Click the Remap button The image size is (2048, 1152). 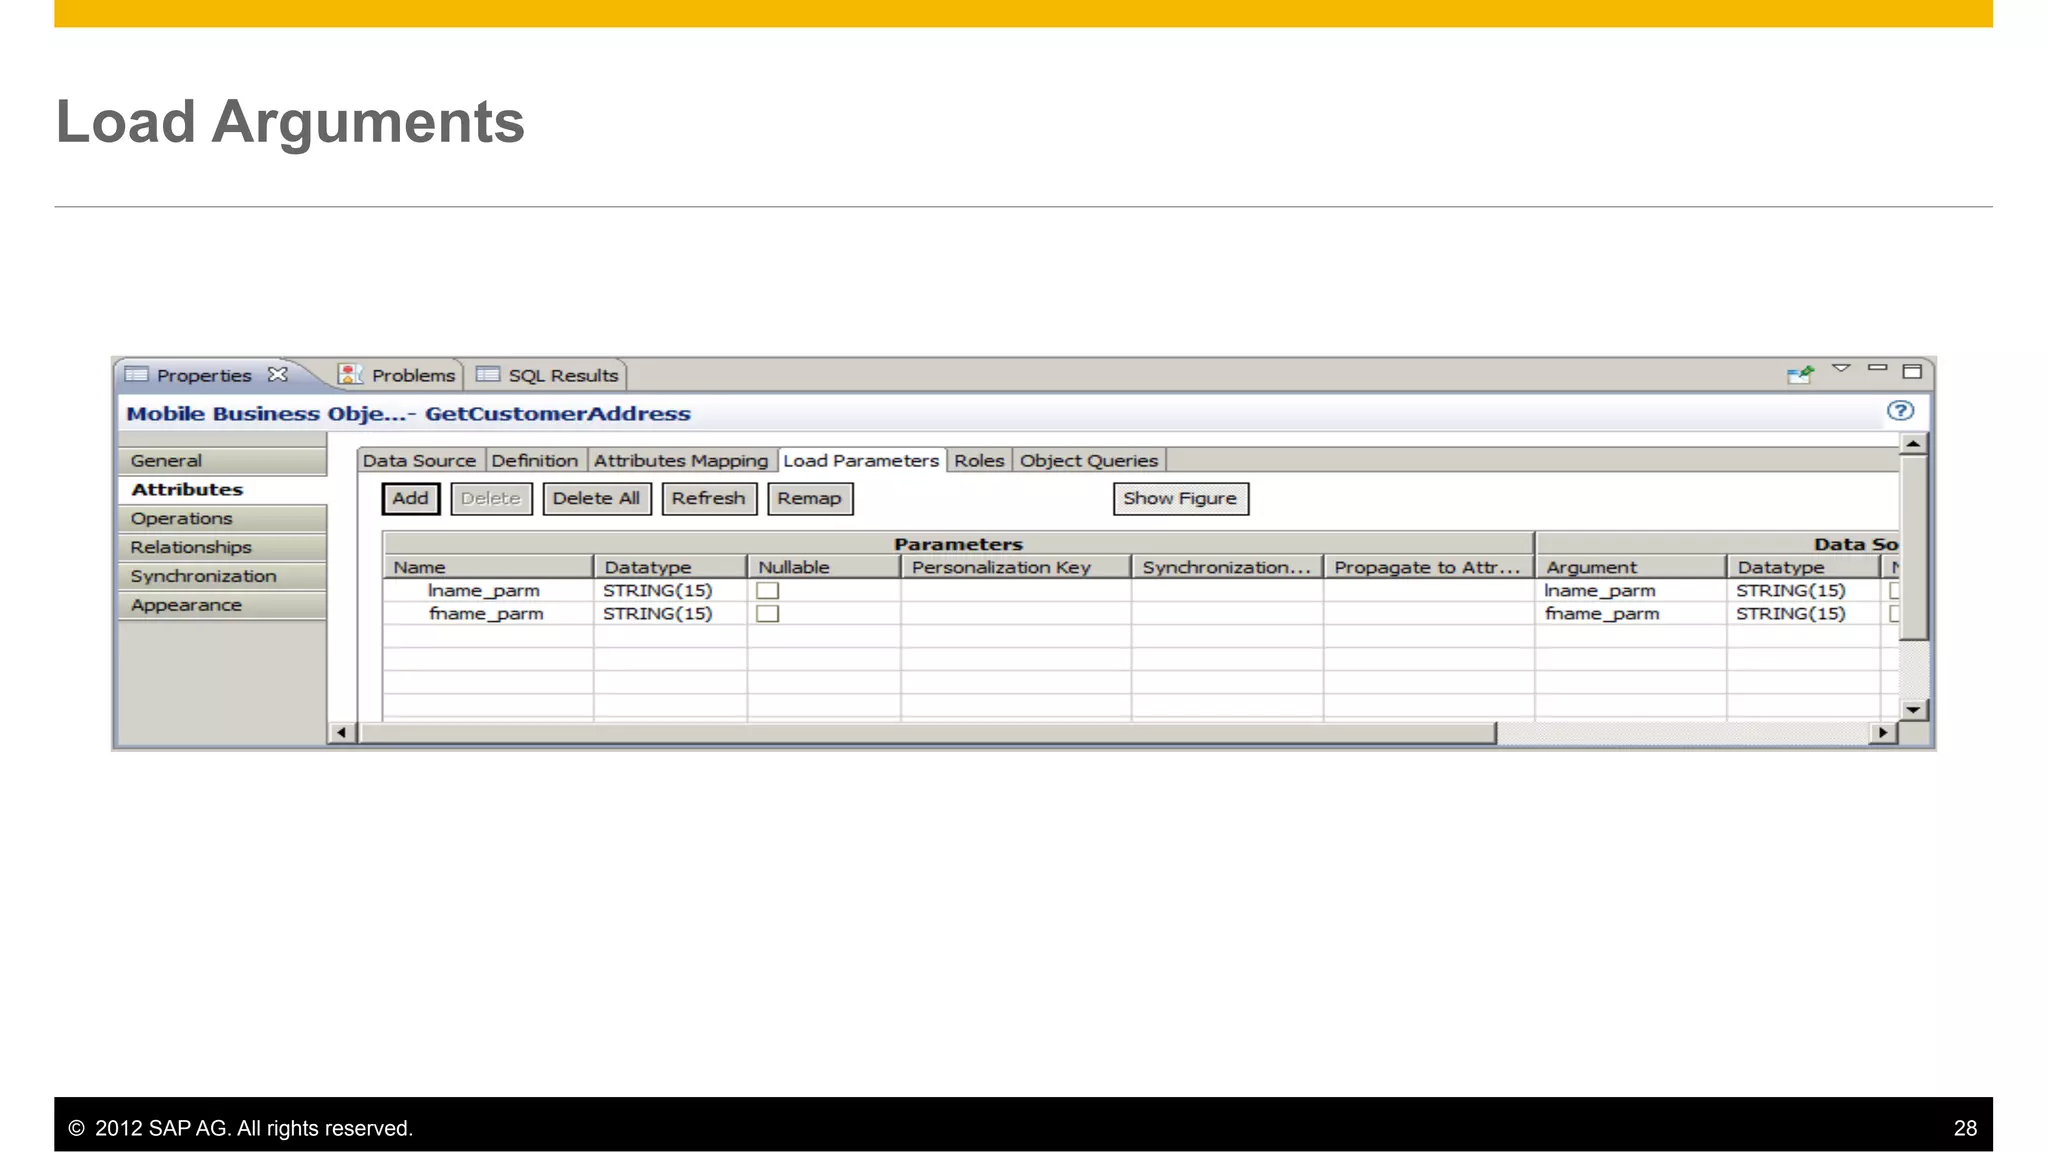[810, 498]
